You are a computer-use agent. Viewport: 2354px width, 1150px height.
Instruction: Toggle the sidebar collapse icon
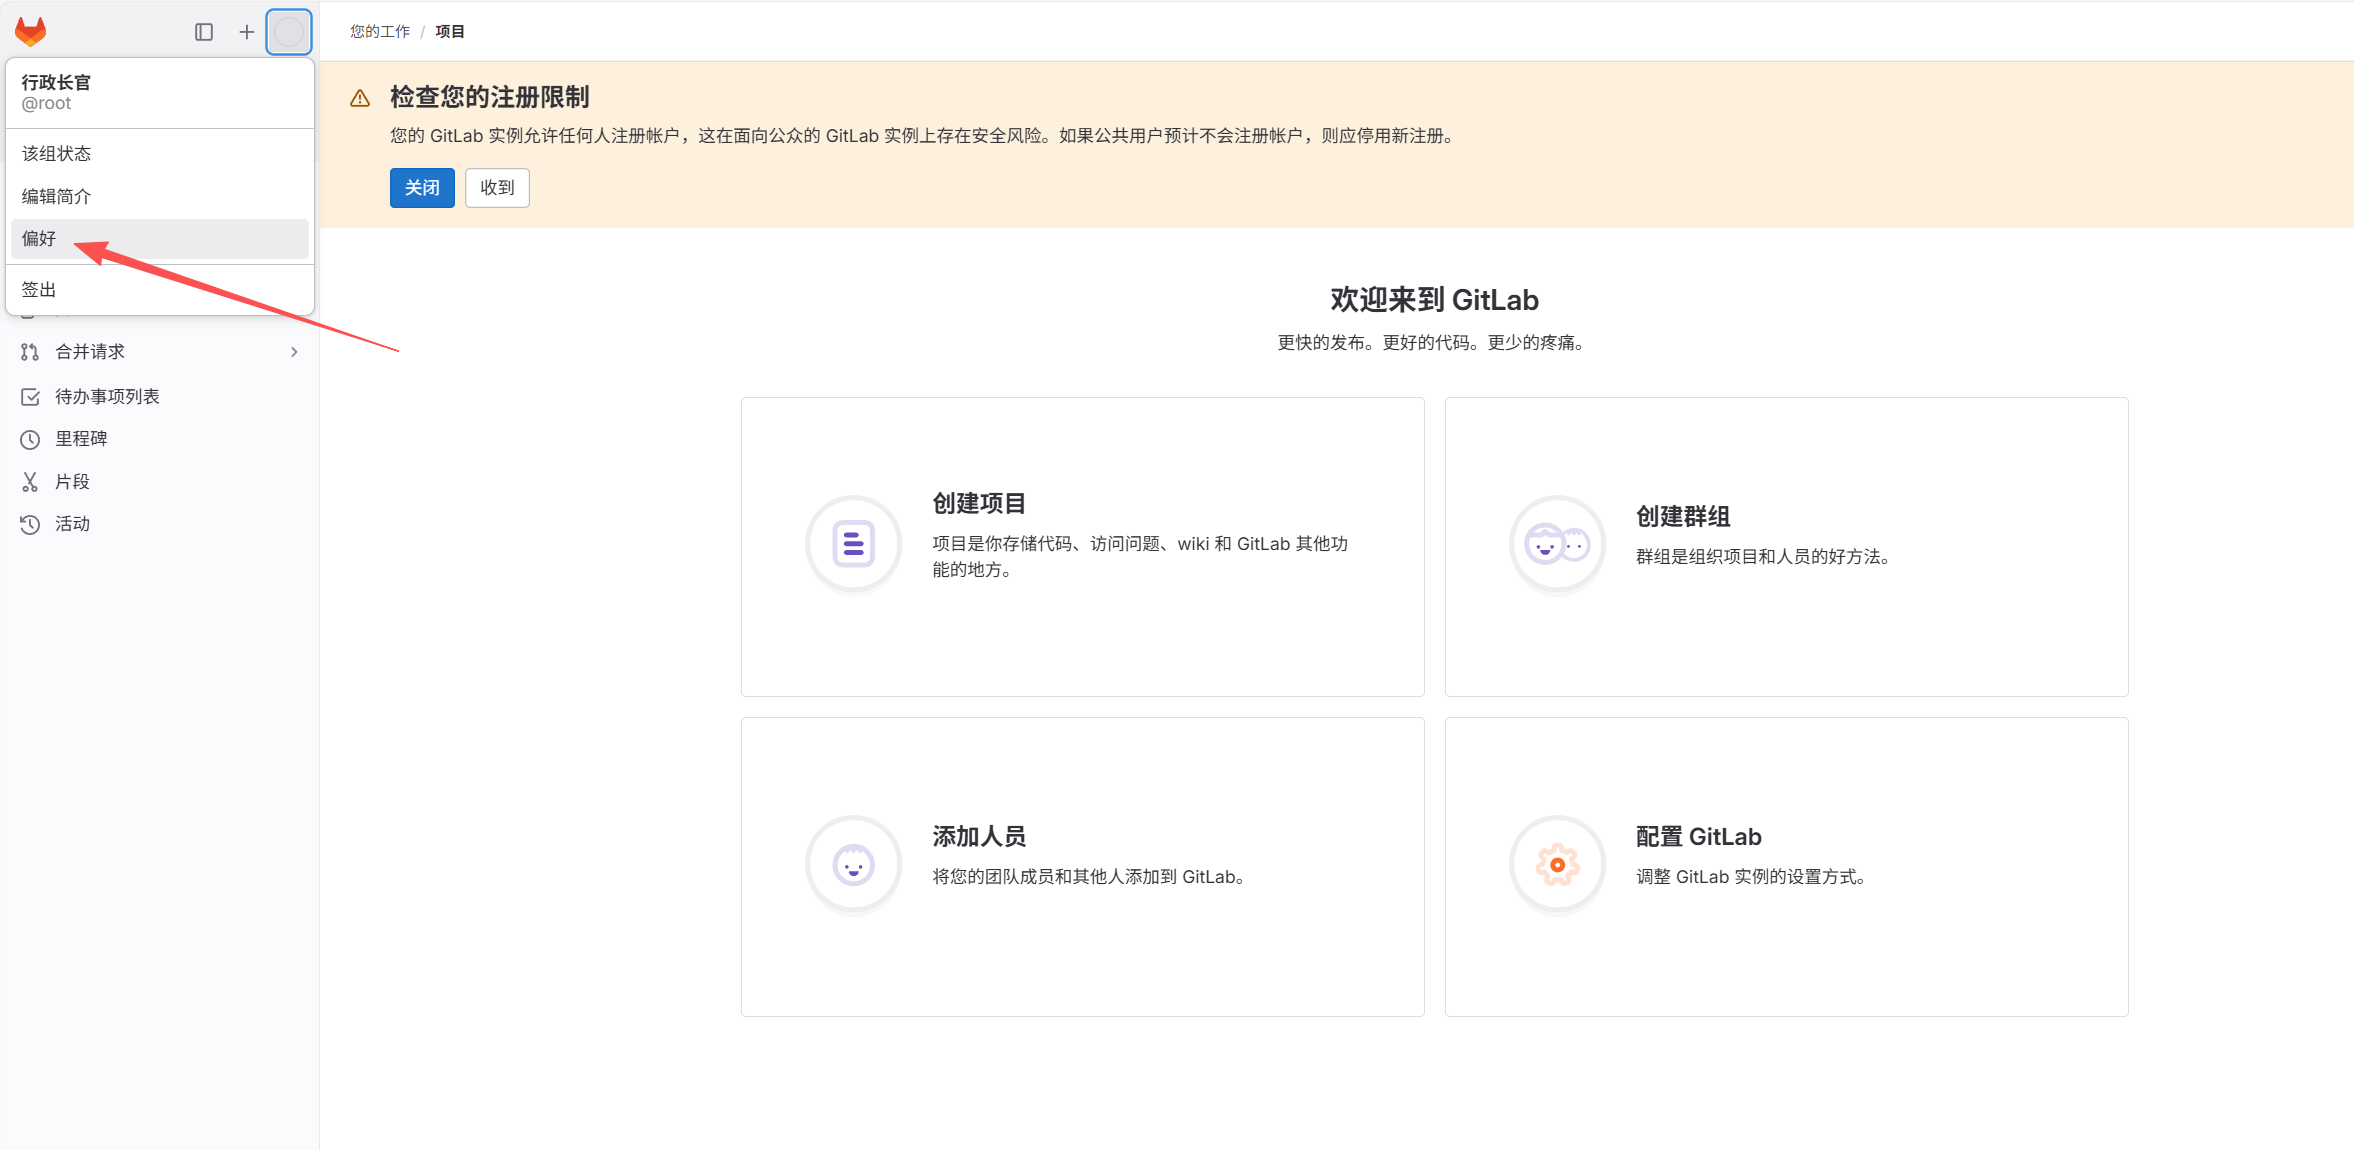(x=204, y=32)
